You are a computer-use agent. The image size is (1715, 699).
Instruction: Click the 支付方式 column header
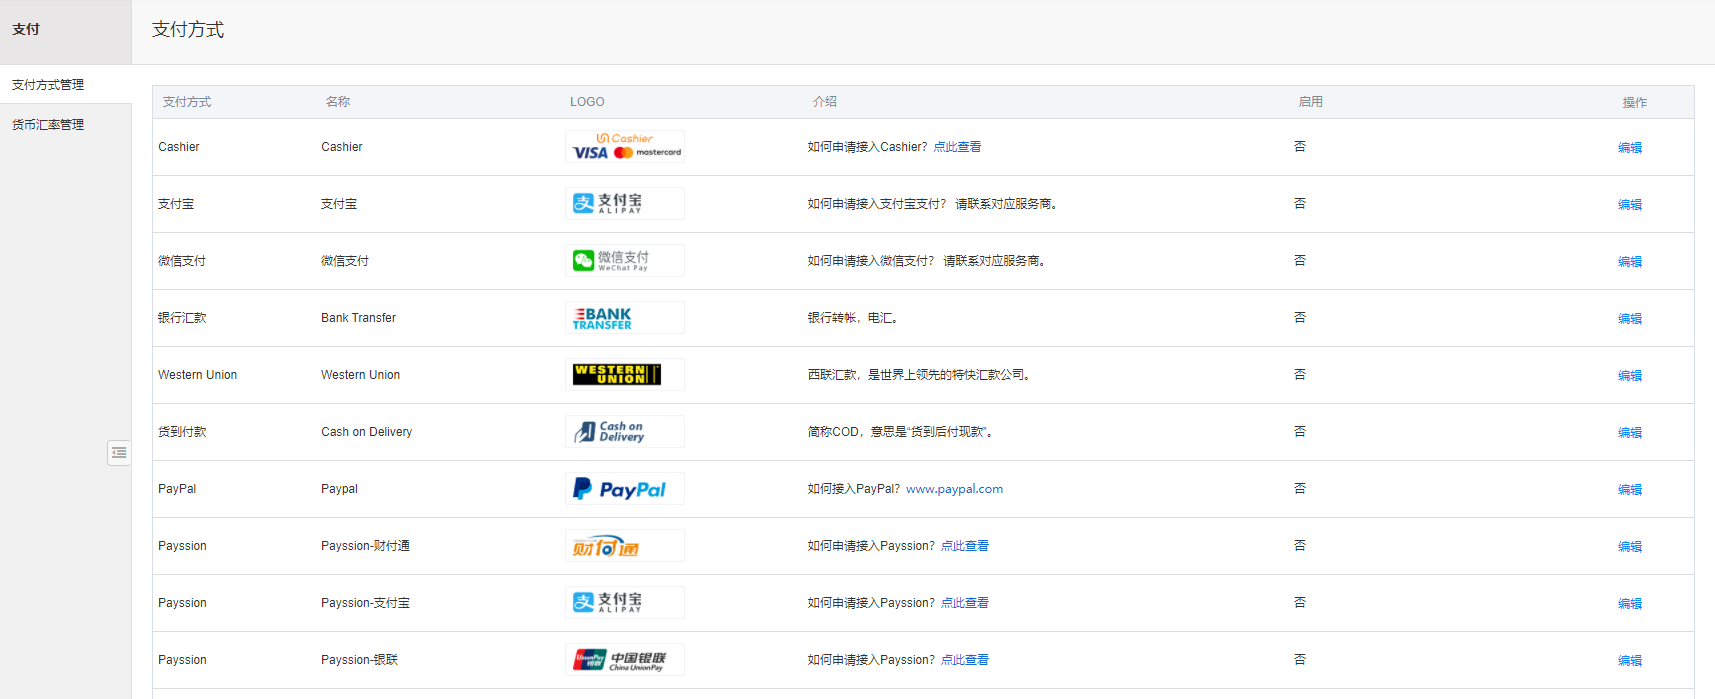[187, 102]
